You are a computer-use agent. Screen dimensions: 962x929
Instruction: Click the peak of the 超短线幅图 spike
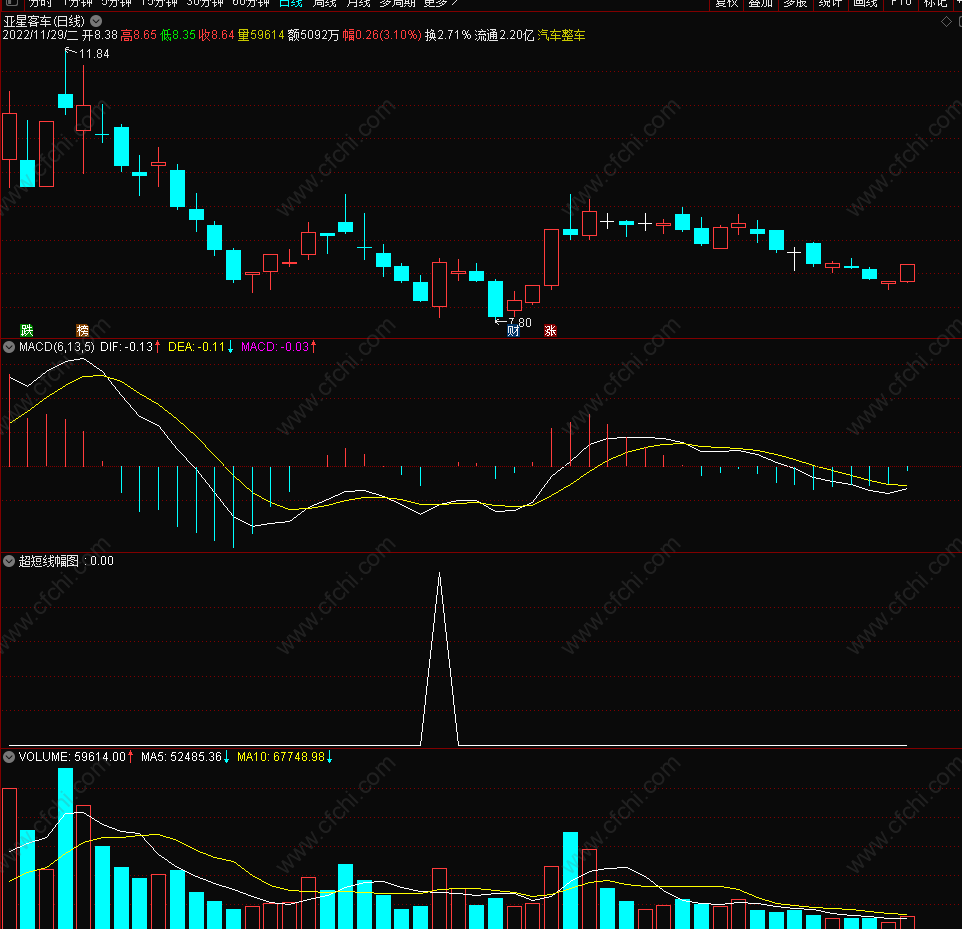pyautogui.click(x=439, y=574)
